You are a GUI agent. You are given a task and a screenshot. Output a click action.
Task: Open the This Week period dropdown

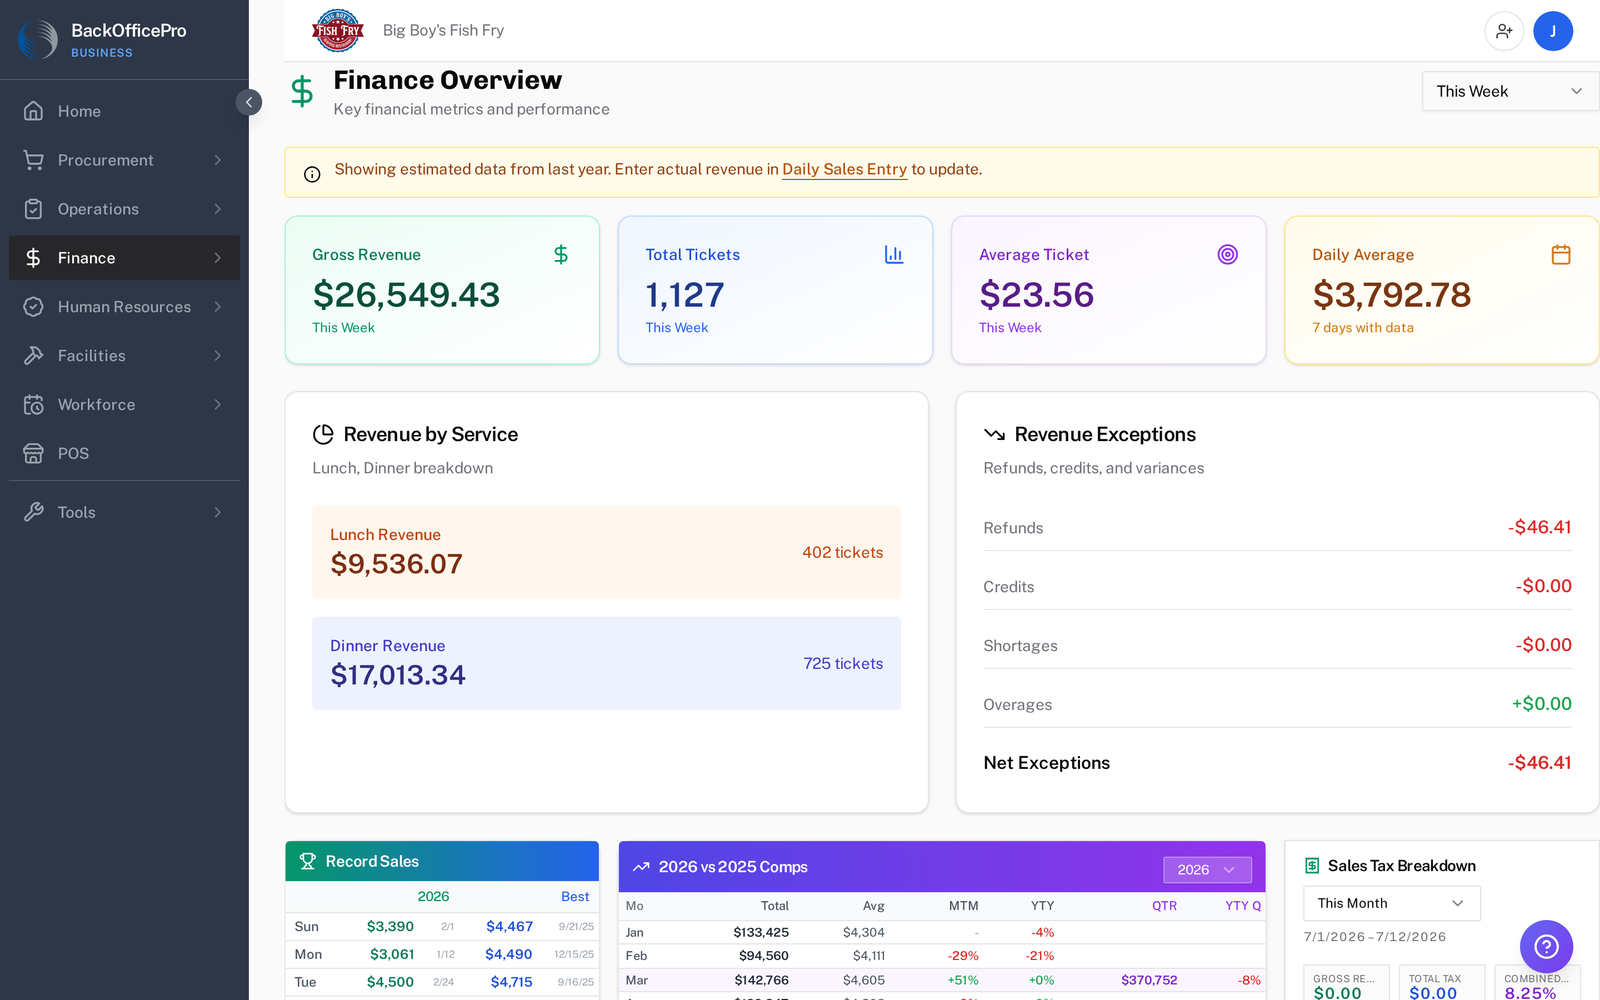point(1510,91)
